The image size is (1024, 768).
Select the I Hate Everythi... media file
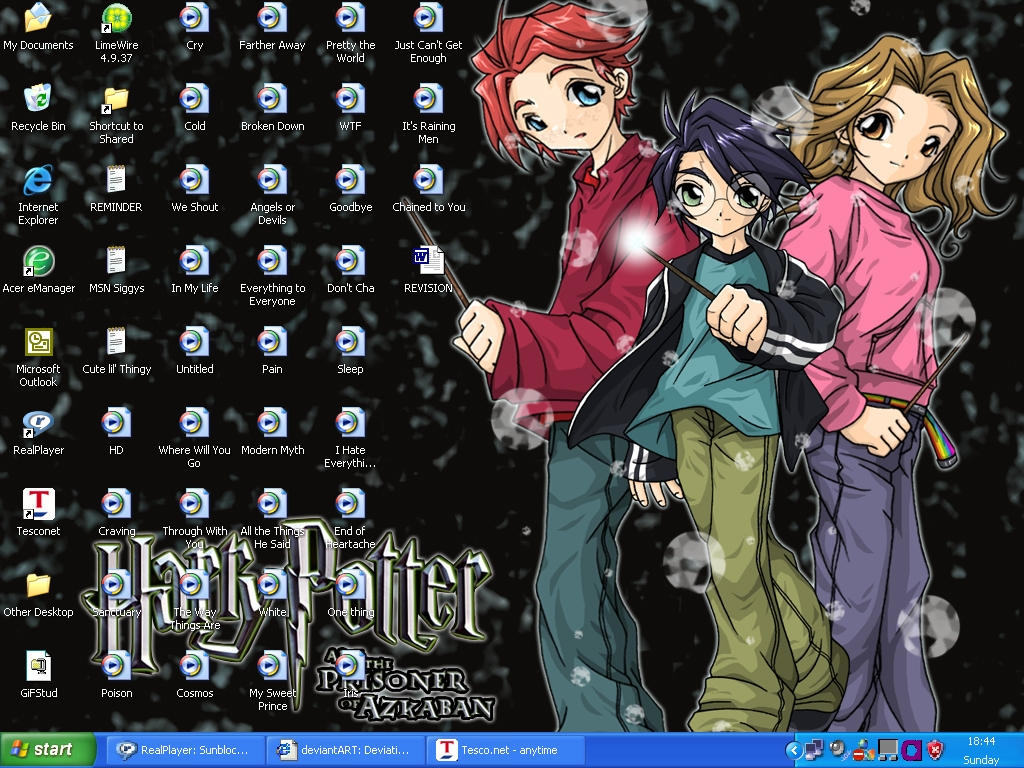(x=351, y=423)
